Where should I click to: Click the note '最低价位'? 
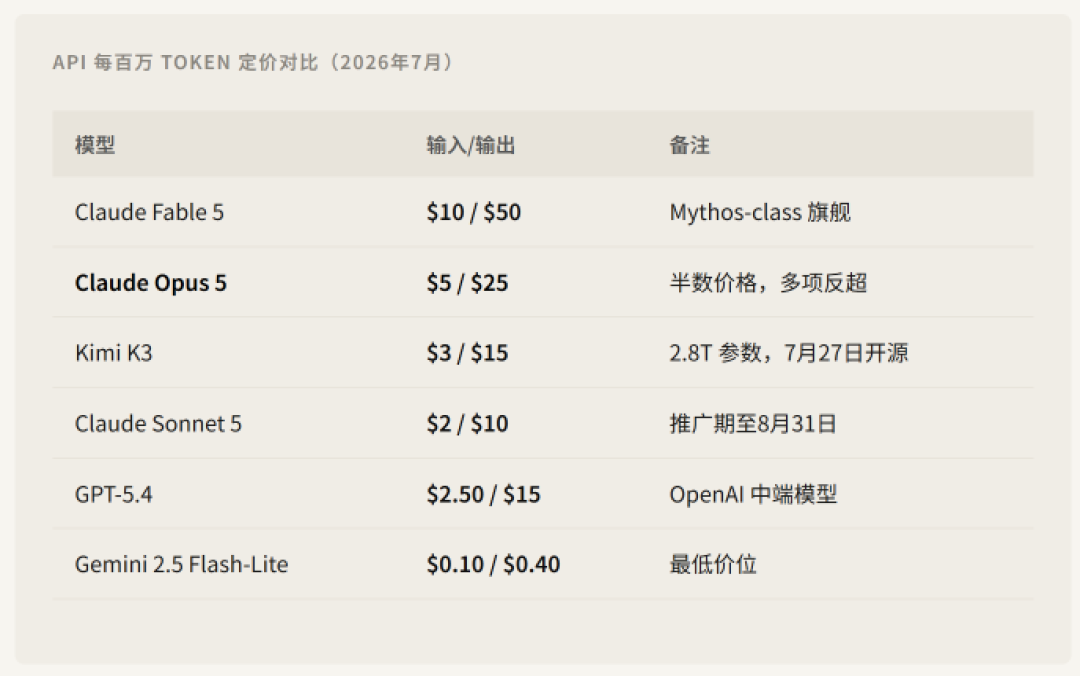pyautogui.click(x=713, y=565)
